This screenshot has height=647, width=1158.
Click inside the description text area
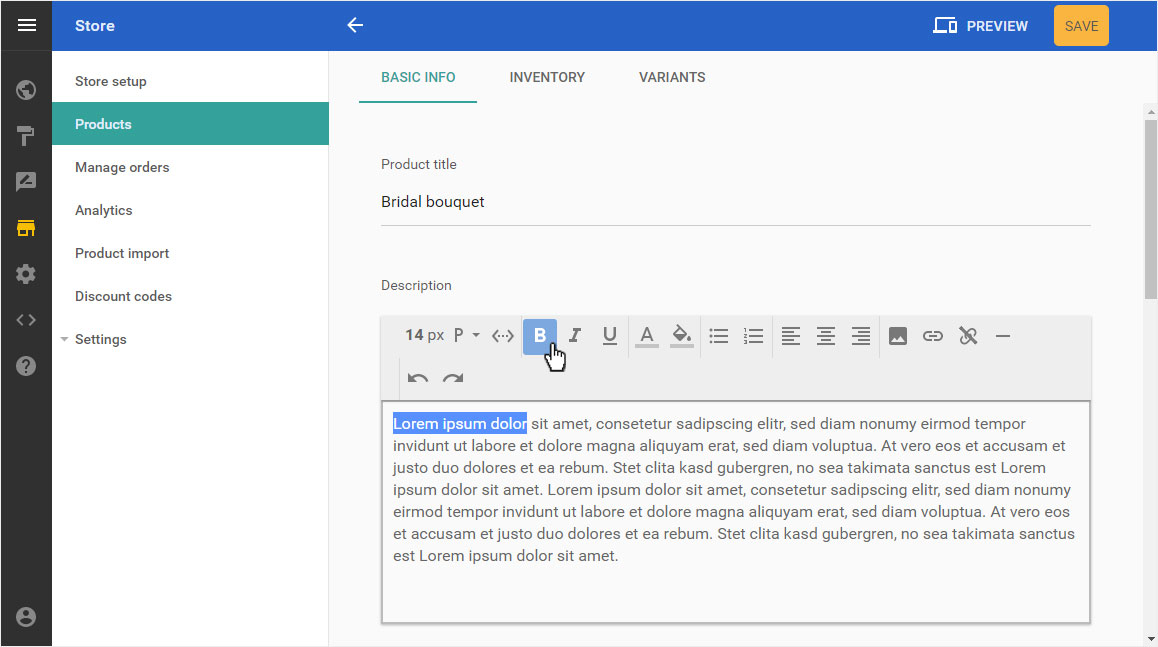[x=736, y=512]
